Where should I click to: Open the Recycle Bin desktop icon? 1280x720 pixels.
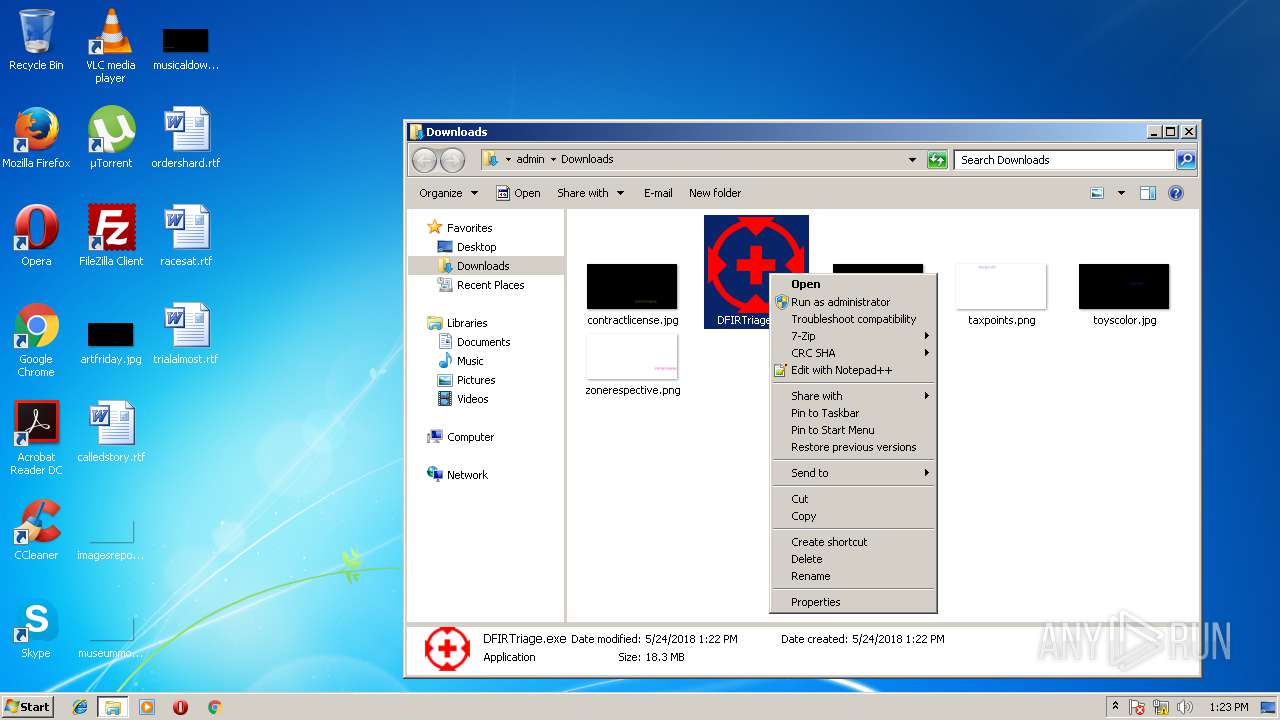point(36,40)
